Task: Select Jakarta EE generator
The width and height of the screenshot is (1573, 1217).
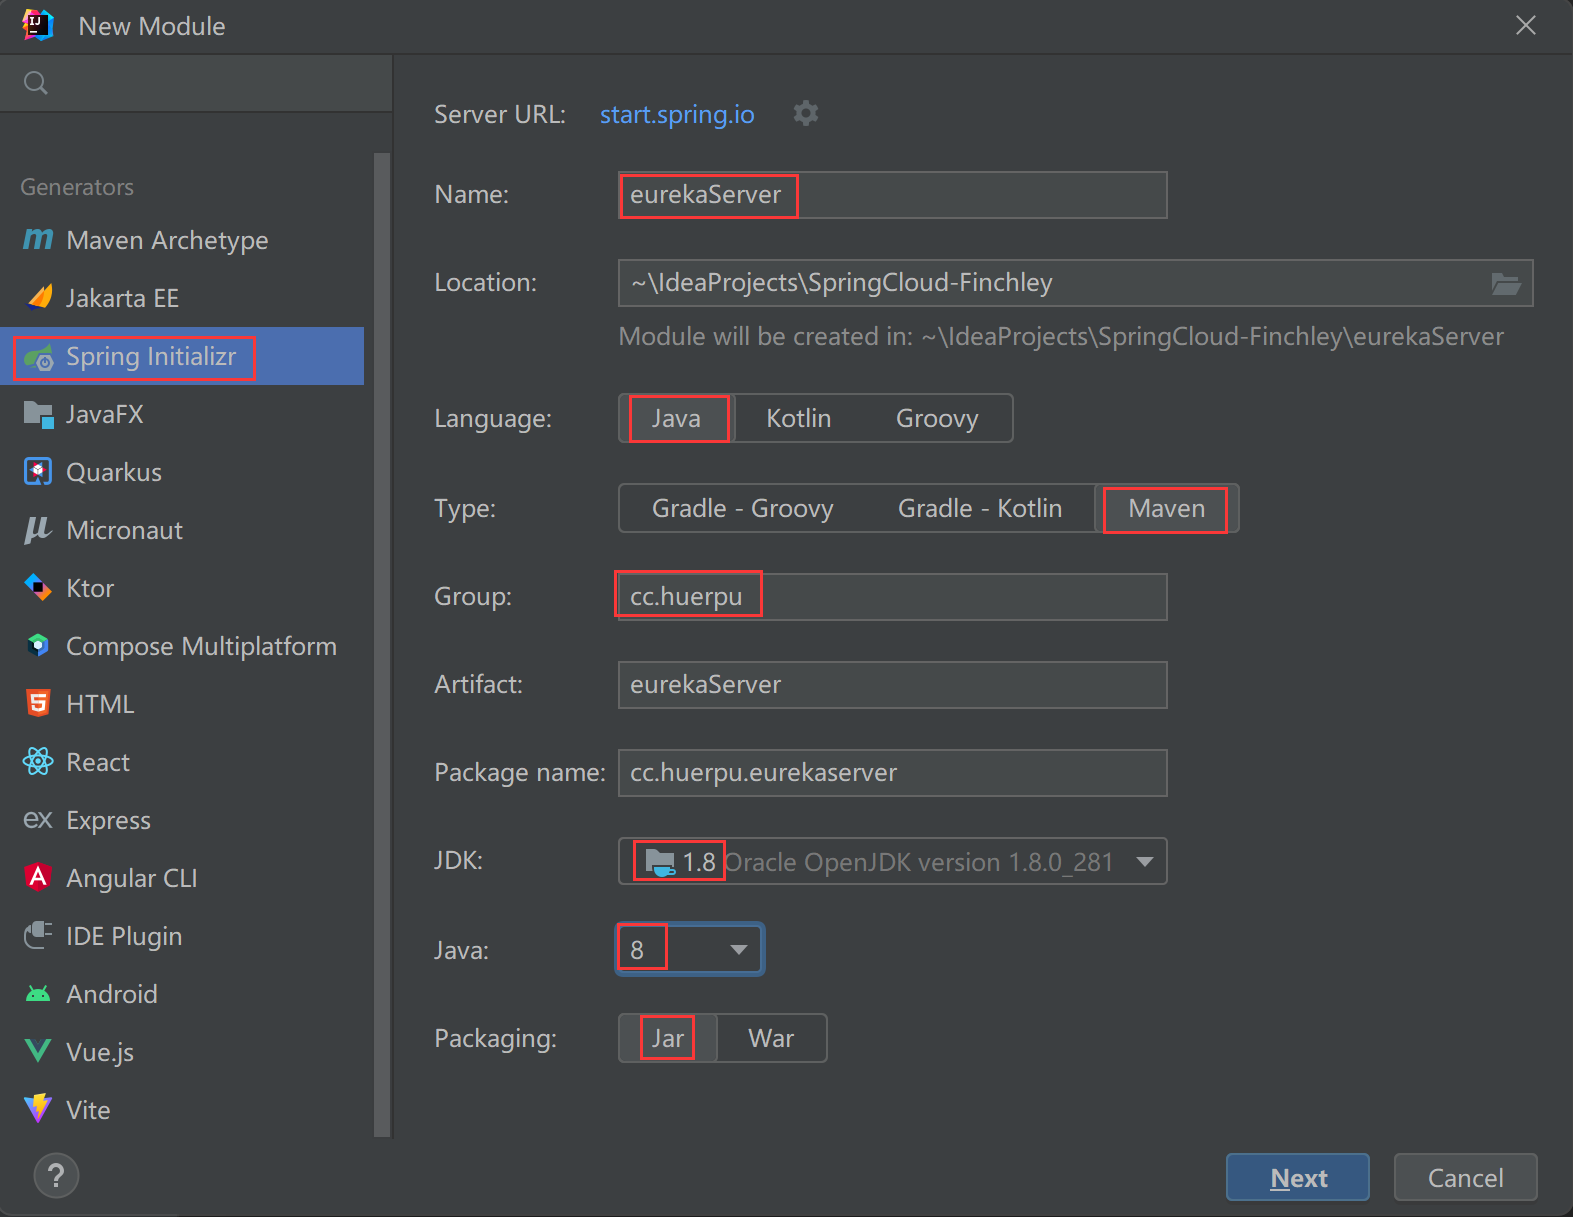Action: pyautogui.click(x=182, y=298)
